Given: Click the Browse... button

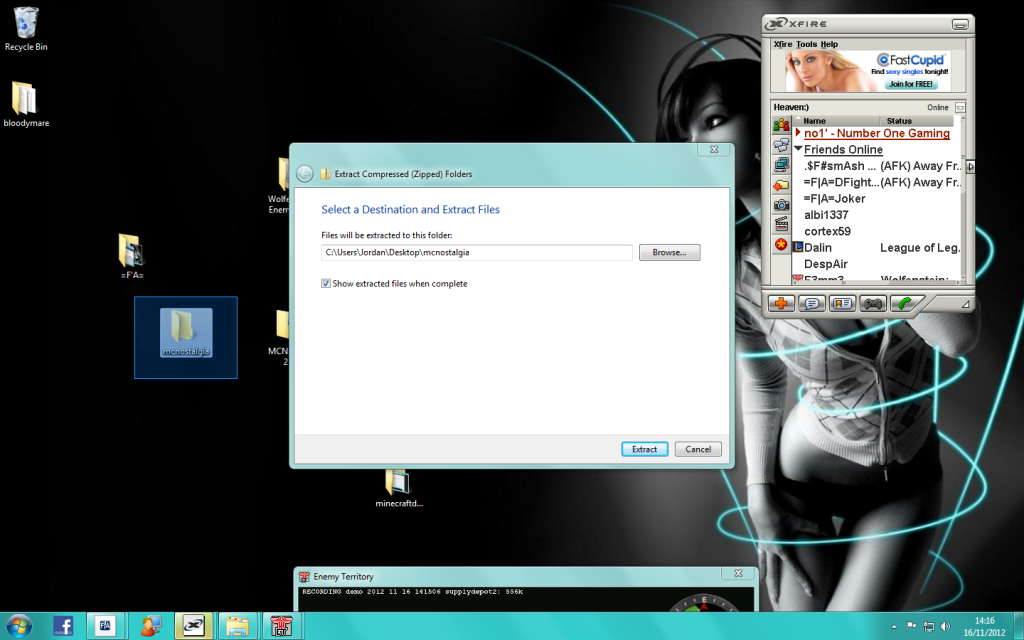Looking at the screenshot, I should tap(669, 253).
